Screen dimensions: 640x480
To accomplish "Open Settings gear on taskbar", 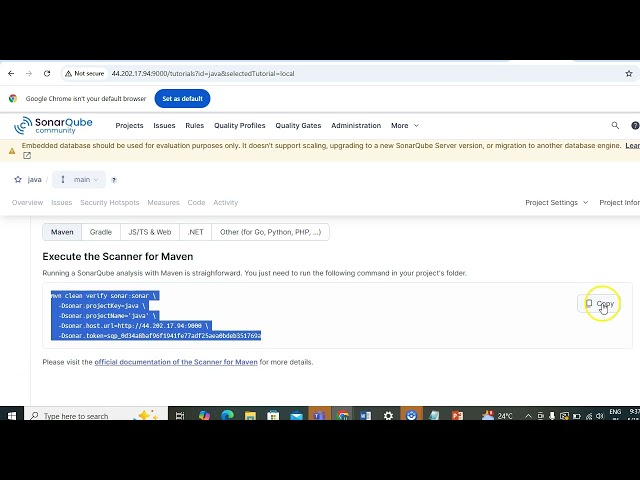I will coord(388,415).
